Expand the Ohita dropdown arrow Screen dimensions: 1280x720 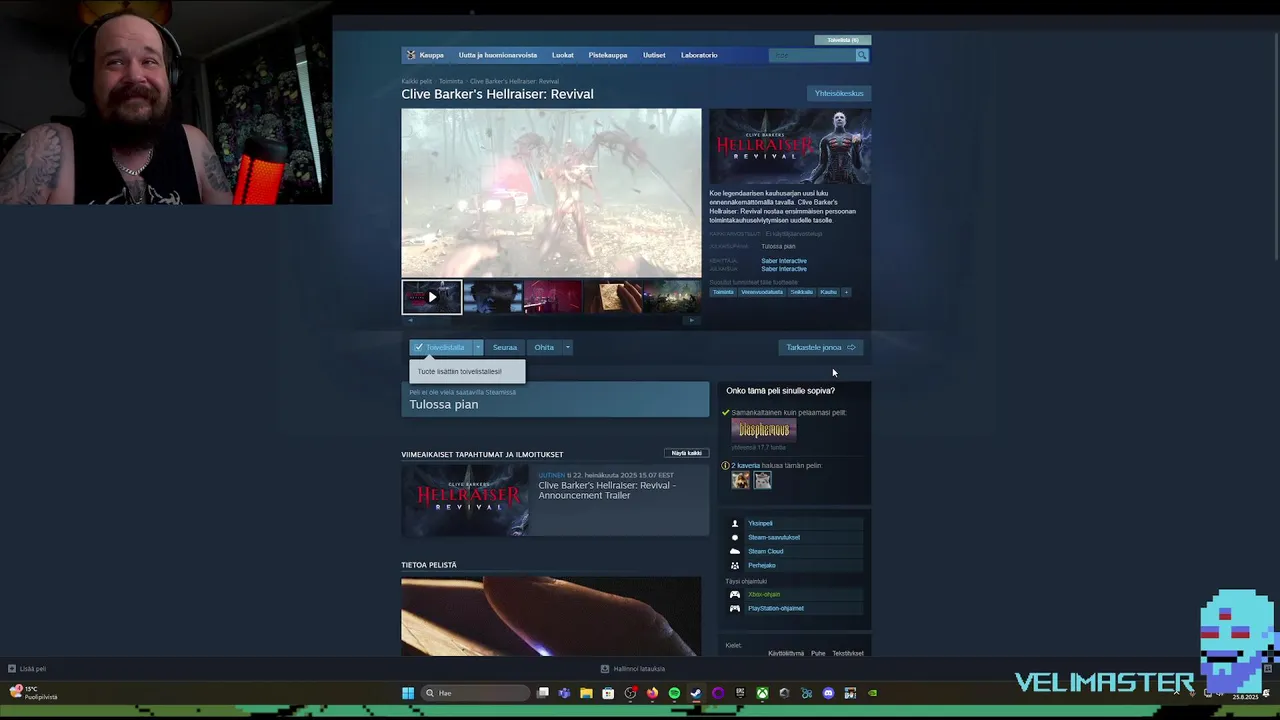pyautogui.click(x=567, y=347)
